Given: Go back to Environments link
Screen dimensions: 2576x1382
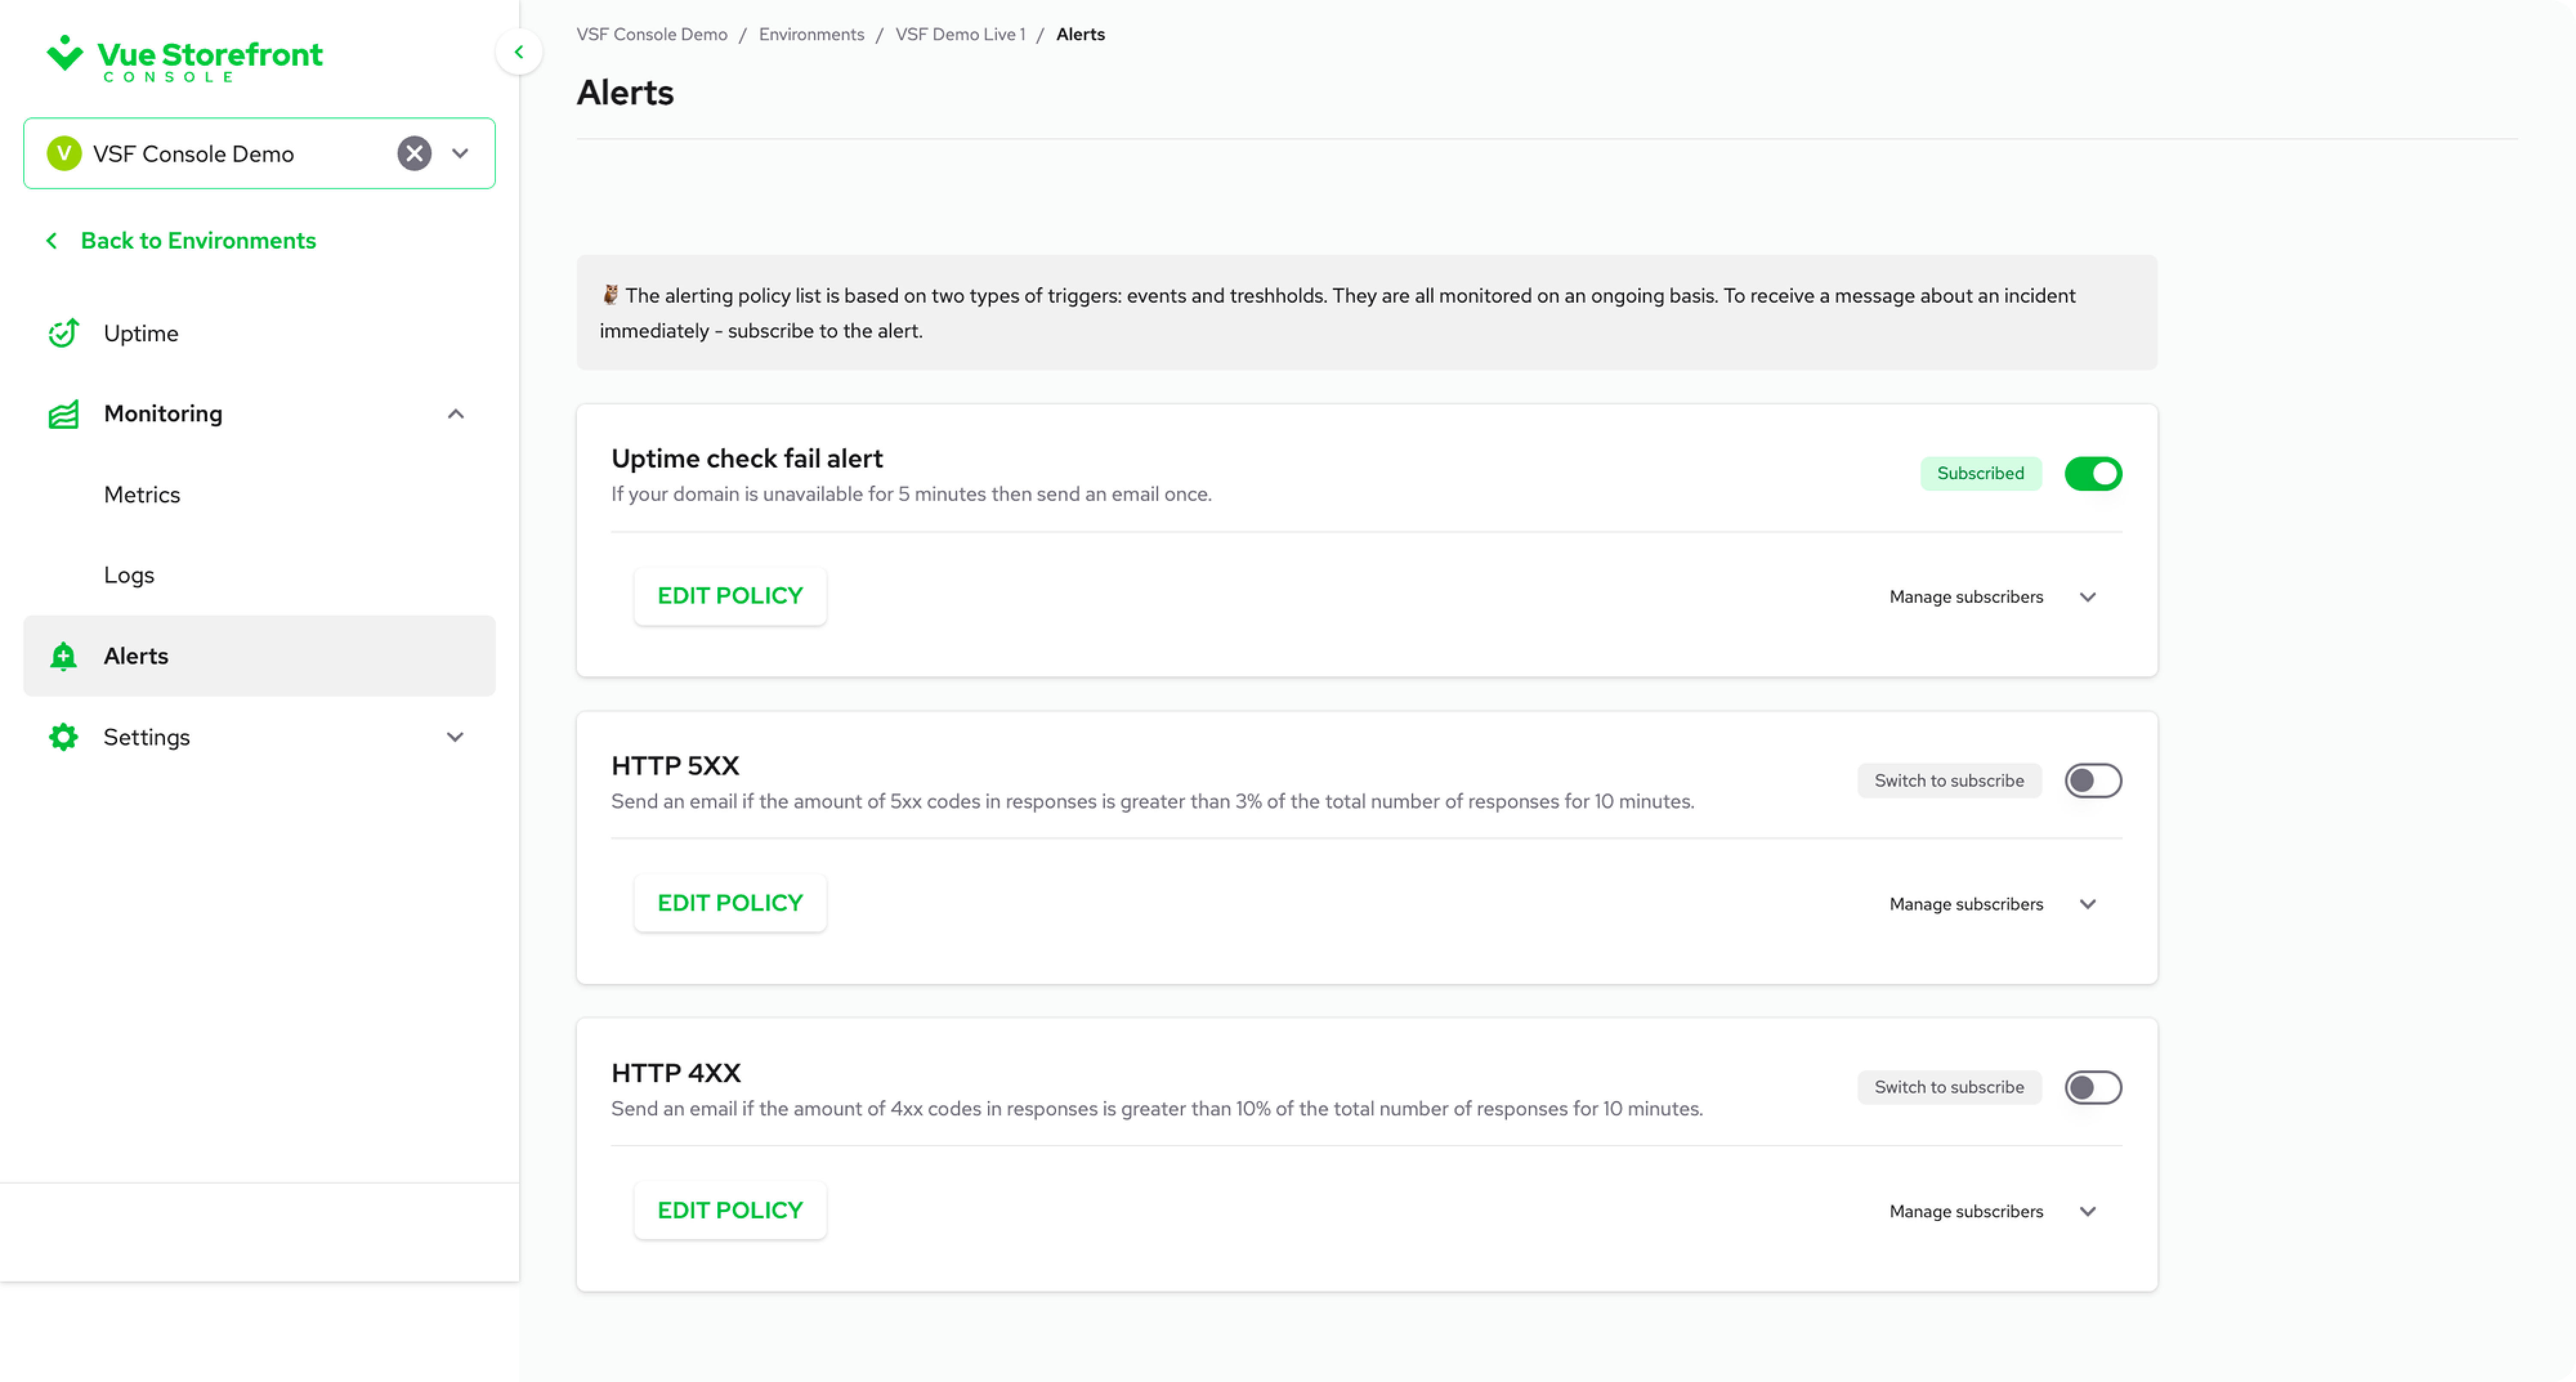Looking at the screenshot, I should tap(198, 241).
